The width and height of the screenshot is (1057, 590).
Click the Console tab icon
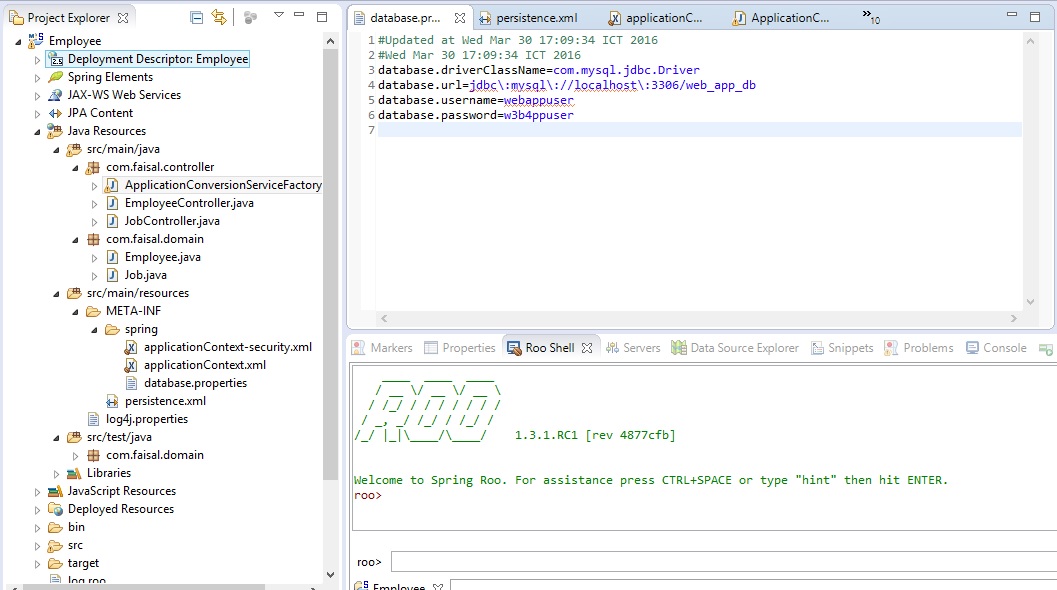point(972,348)
